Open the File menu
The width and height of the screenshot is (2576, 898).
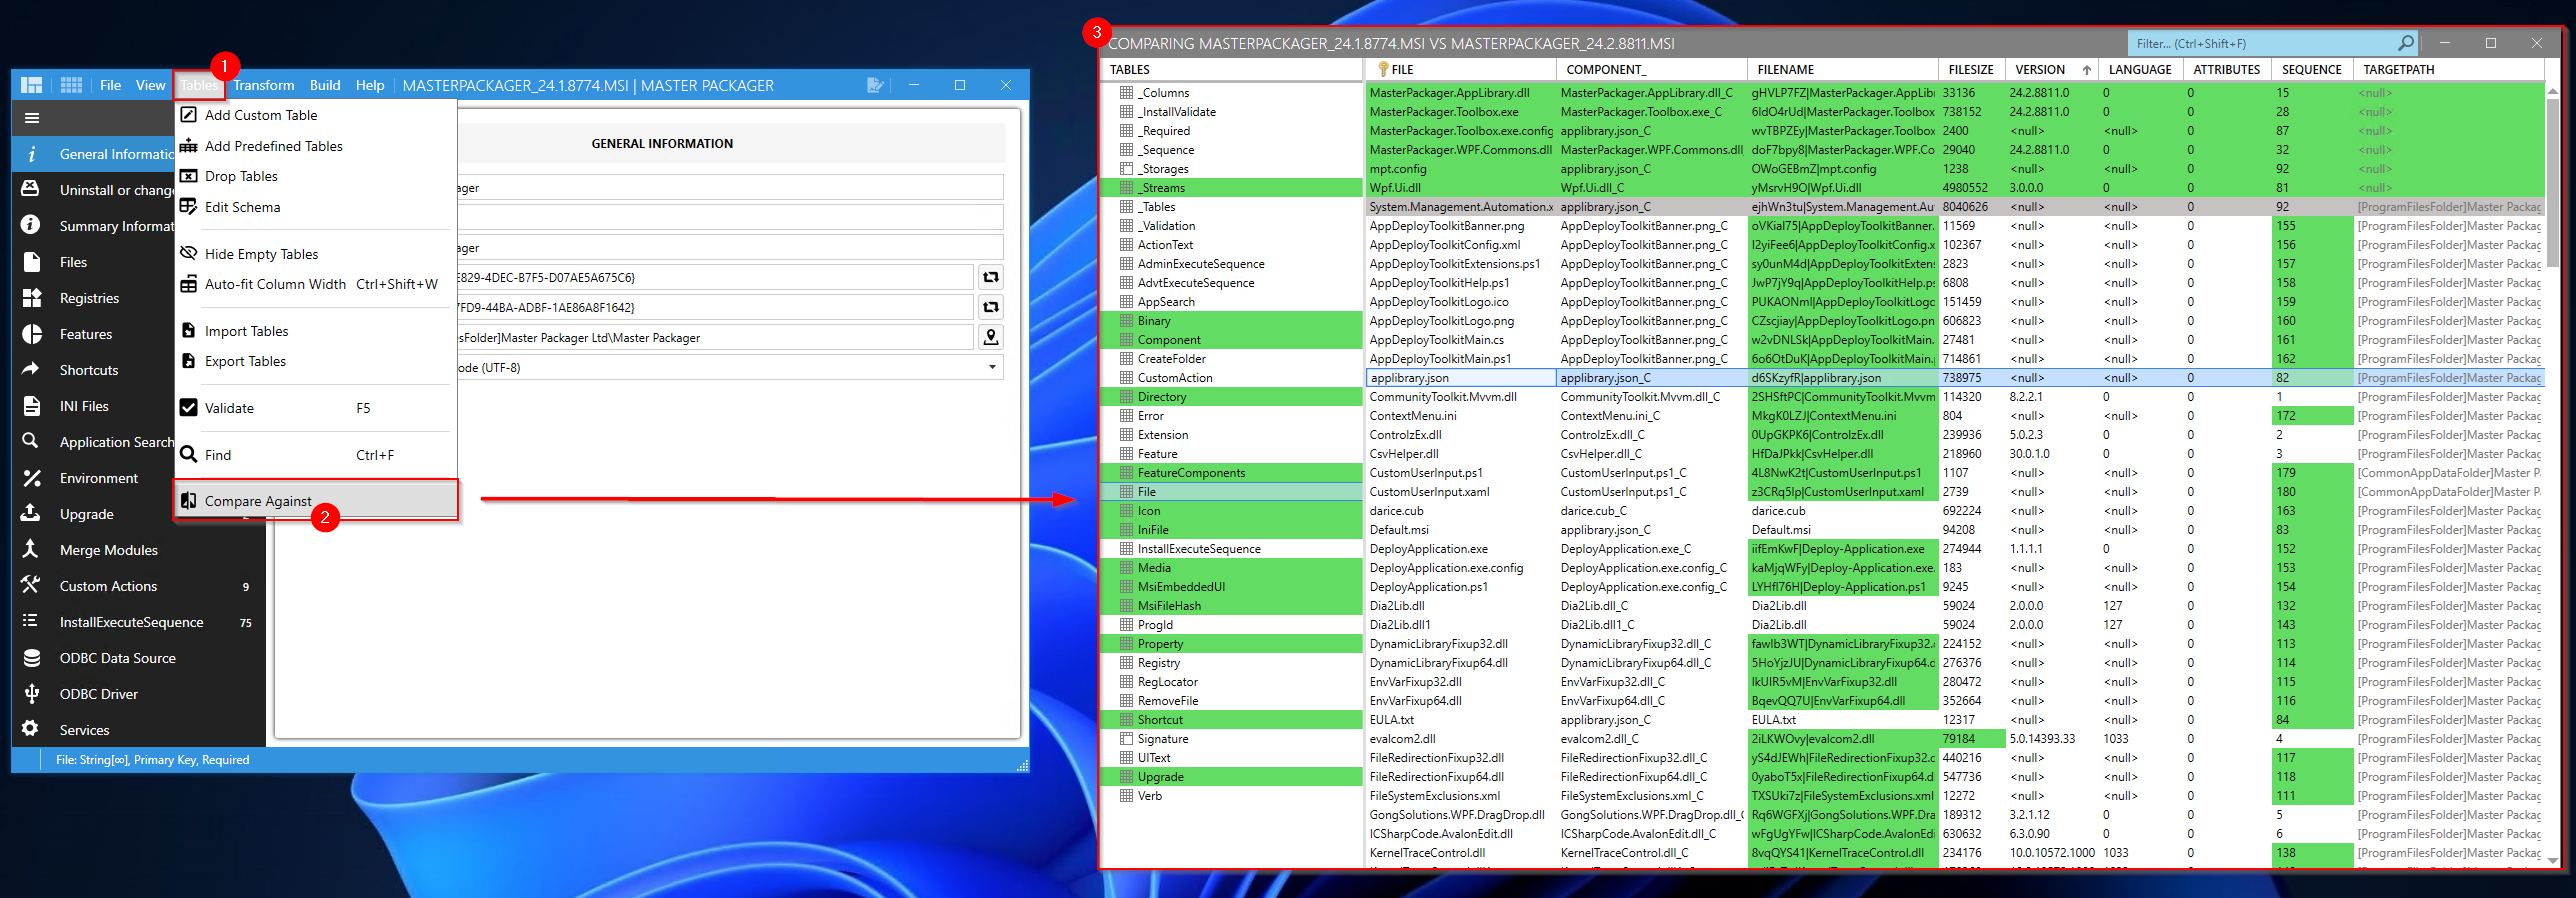[x=110, y=85]
